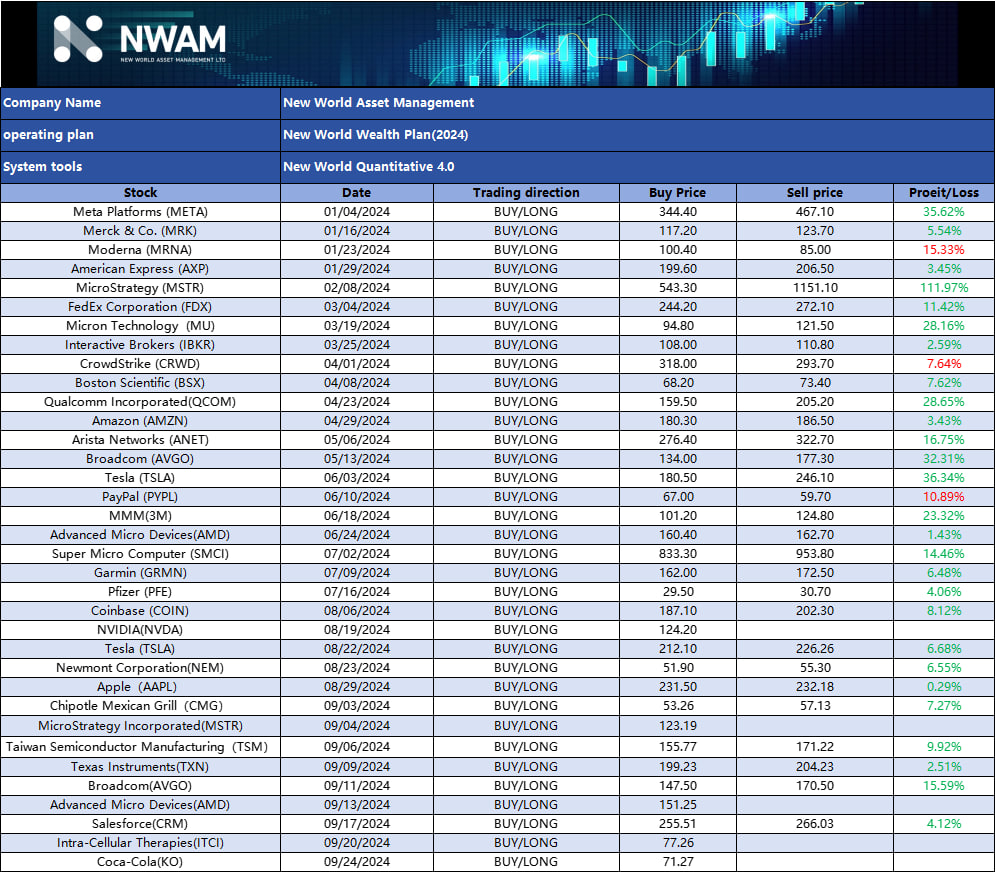This screenshot has width=995, height=872.
Task: Select the 'Coinbase (COIN)' cell
Action: pyautogui.click(x=140, y=611)
